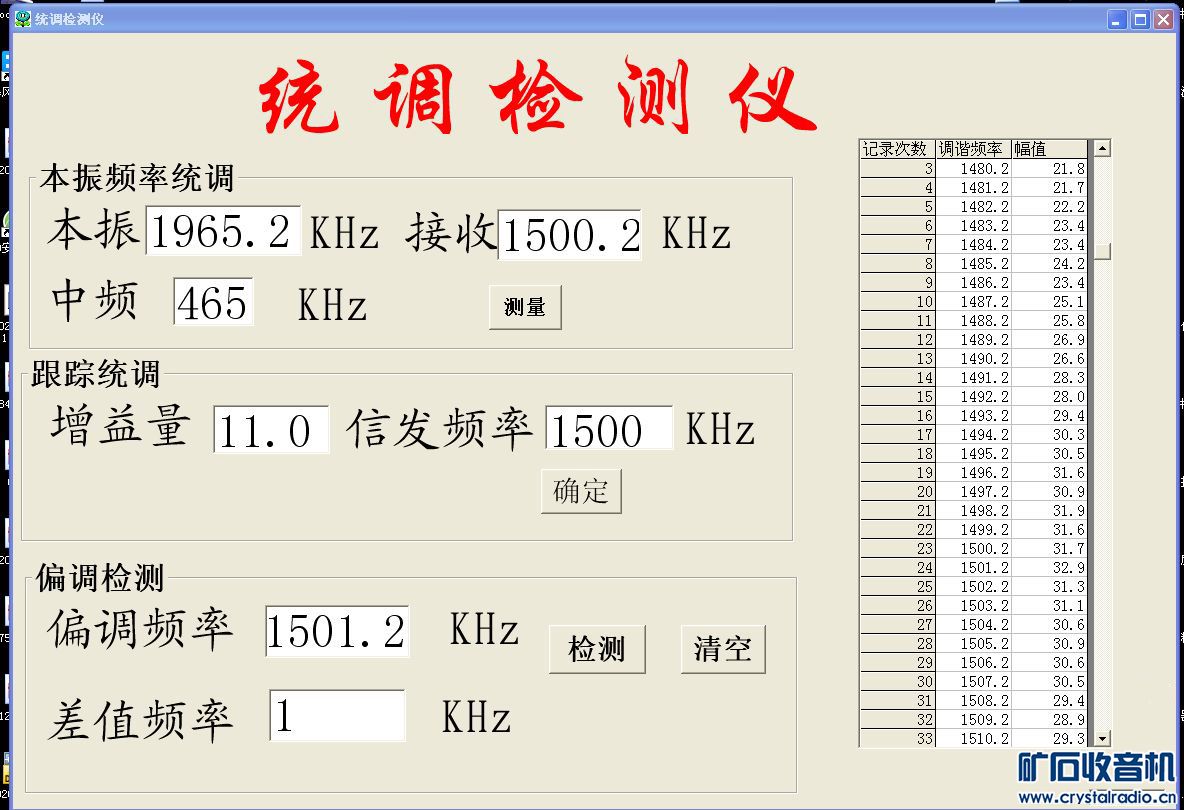Screen dimensions: 1184x810
Task: Select amplitude cell 24.2 in row 8
Action: (x=1049, y=263)
